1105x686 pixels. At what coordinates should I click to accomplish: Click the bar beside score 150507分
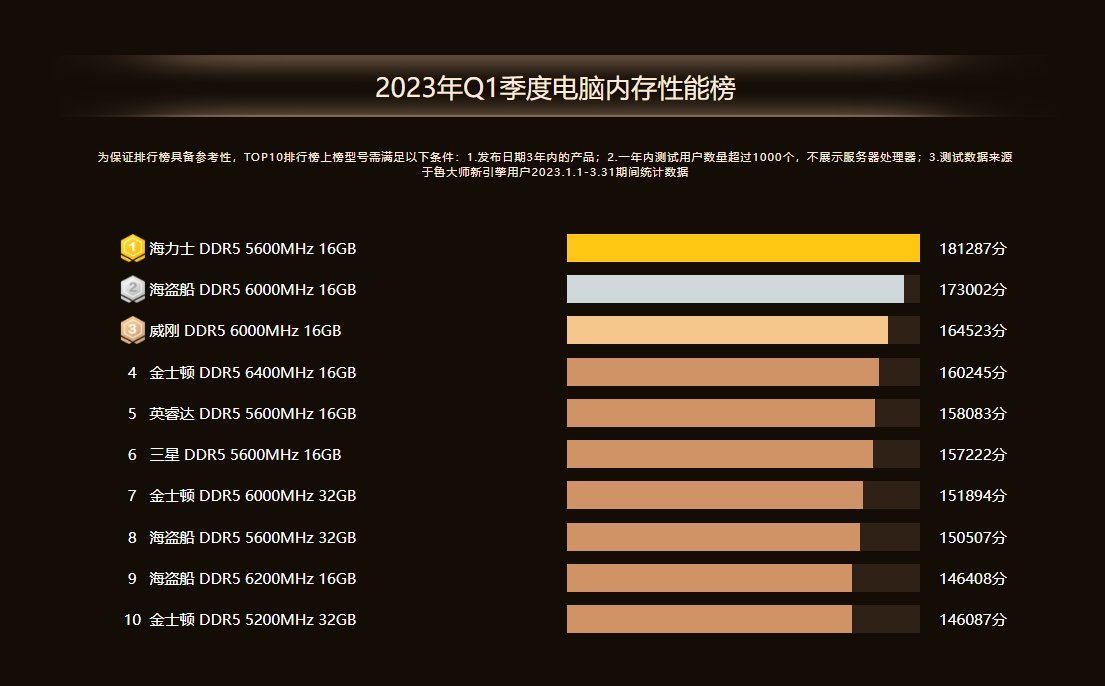click(713, 537)
